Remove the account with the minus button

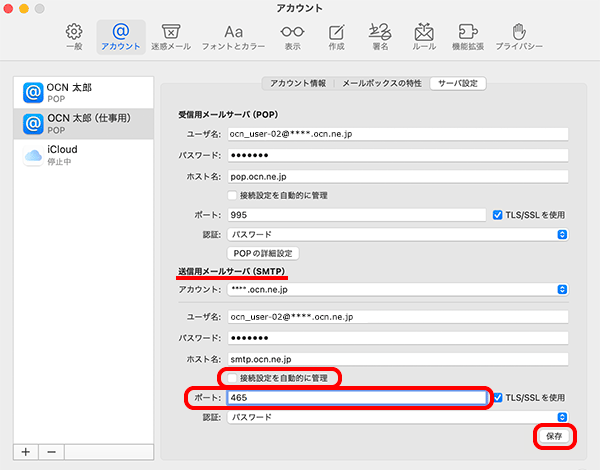pyautogui.click(x=51, y=452)
